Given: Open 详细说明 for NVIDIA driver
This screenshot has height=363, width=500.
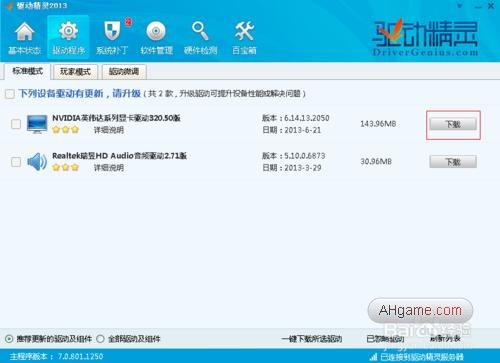Looking at the screenshot, I should click(109, 130).
